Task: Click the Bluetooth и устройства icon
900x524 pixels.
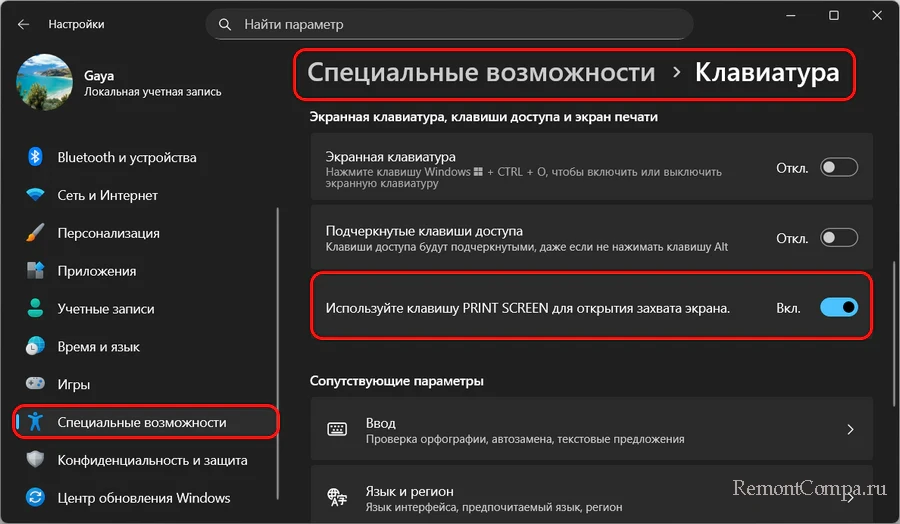Action: (35, 157)
